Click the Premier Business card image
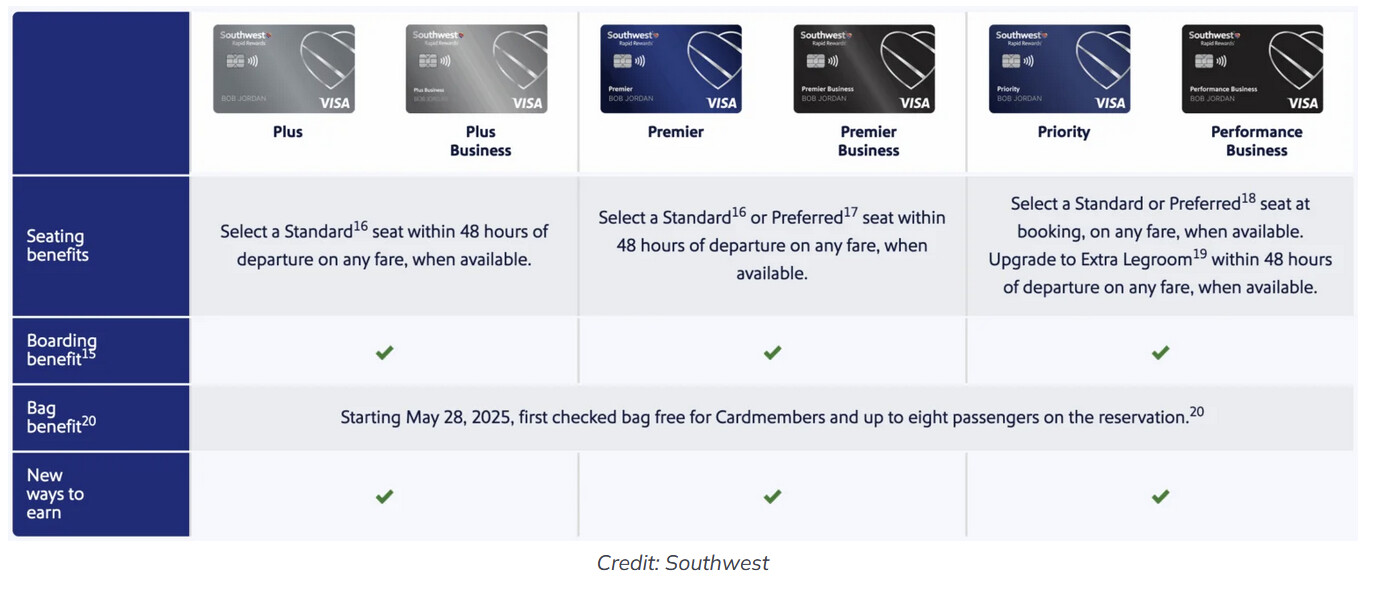 [x=864, y=69]
